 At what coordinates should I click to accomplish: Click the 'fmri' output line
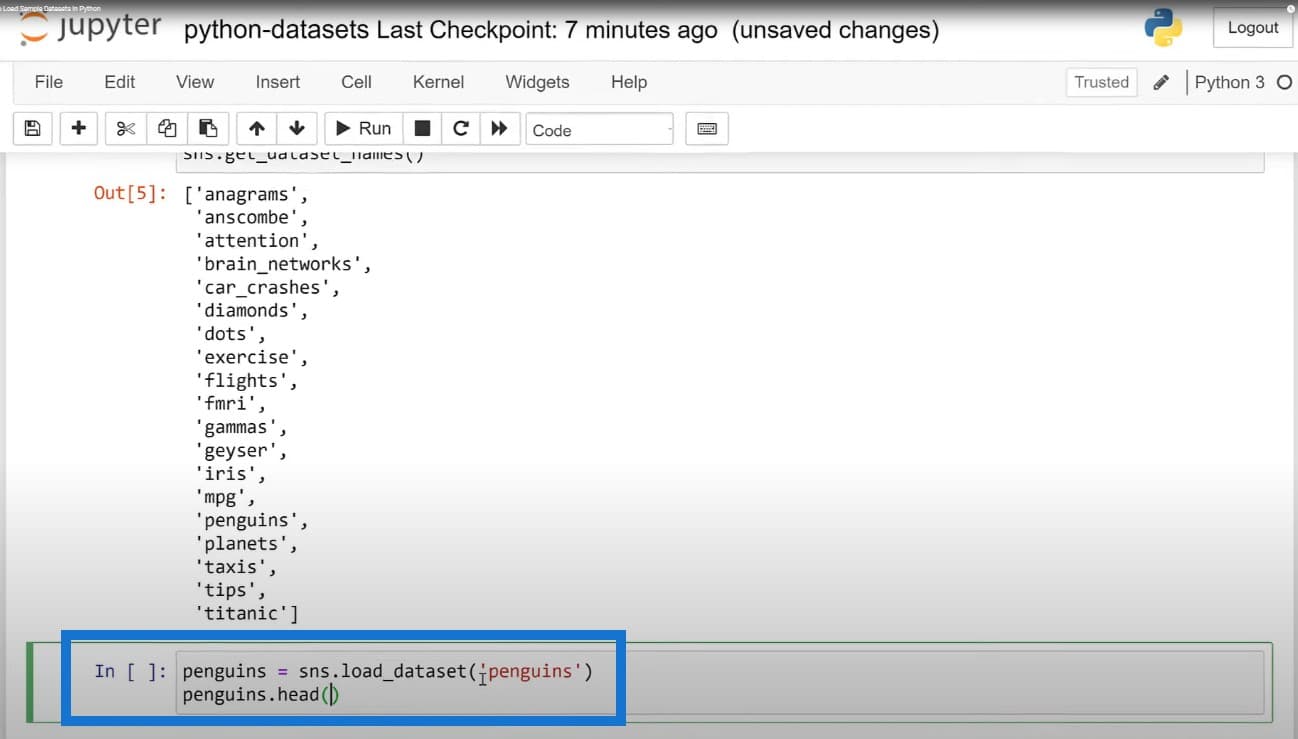click(x=230, y=403)
